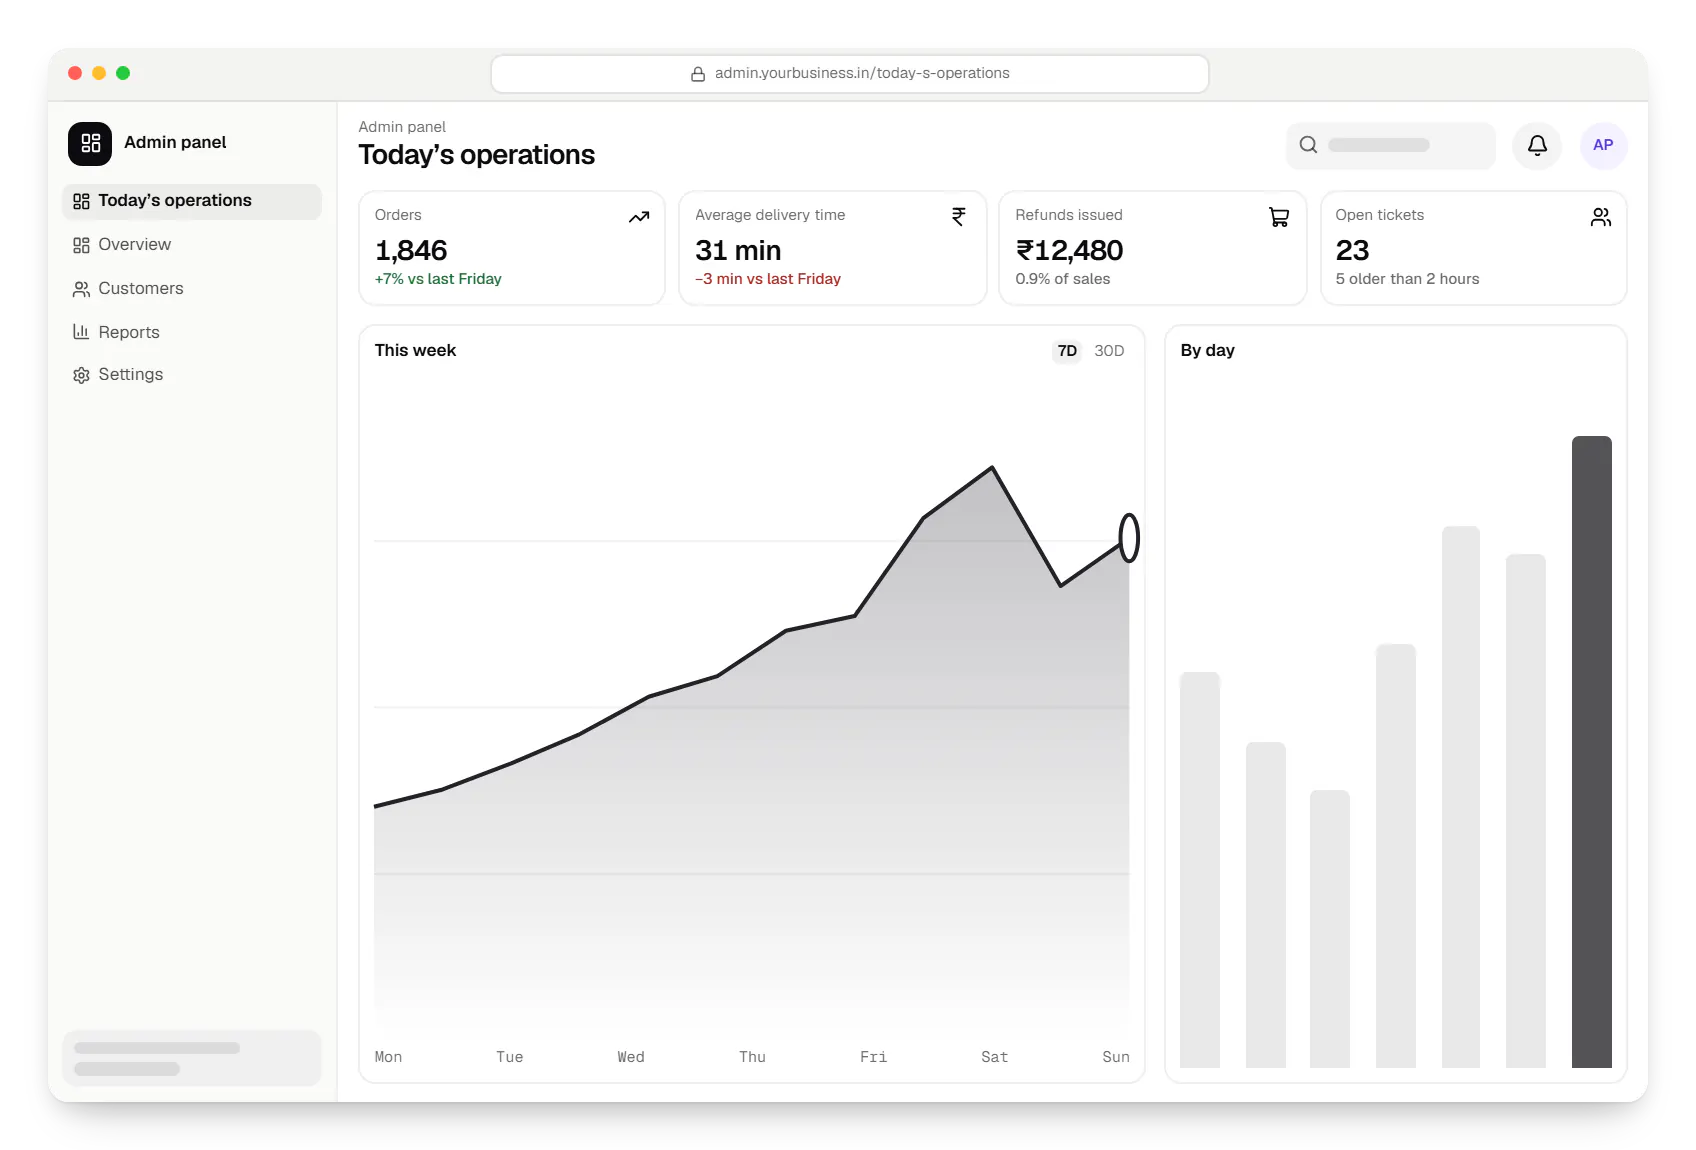Image resolution: width=1696 pixels, height=1150 pixels.
Task: Click the 'Thu' axis label
Action: (752, 1057)
